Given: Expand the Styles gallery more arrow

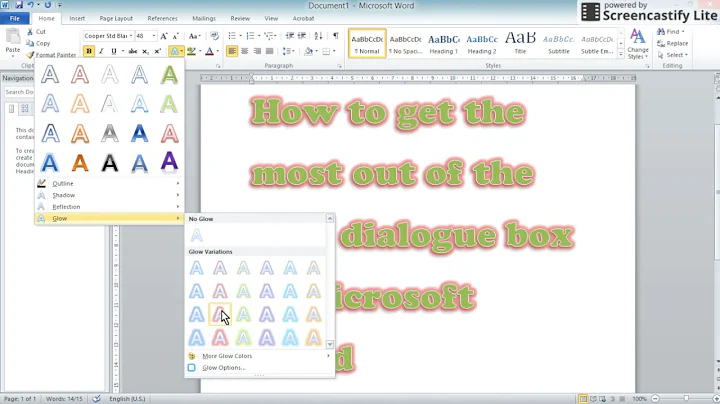Looking at the screenshot, I should click(621, 54).
